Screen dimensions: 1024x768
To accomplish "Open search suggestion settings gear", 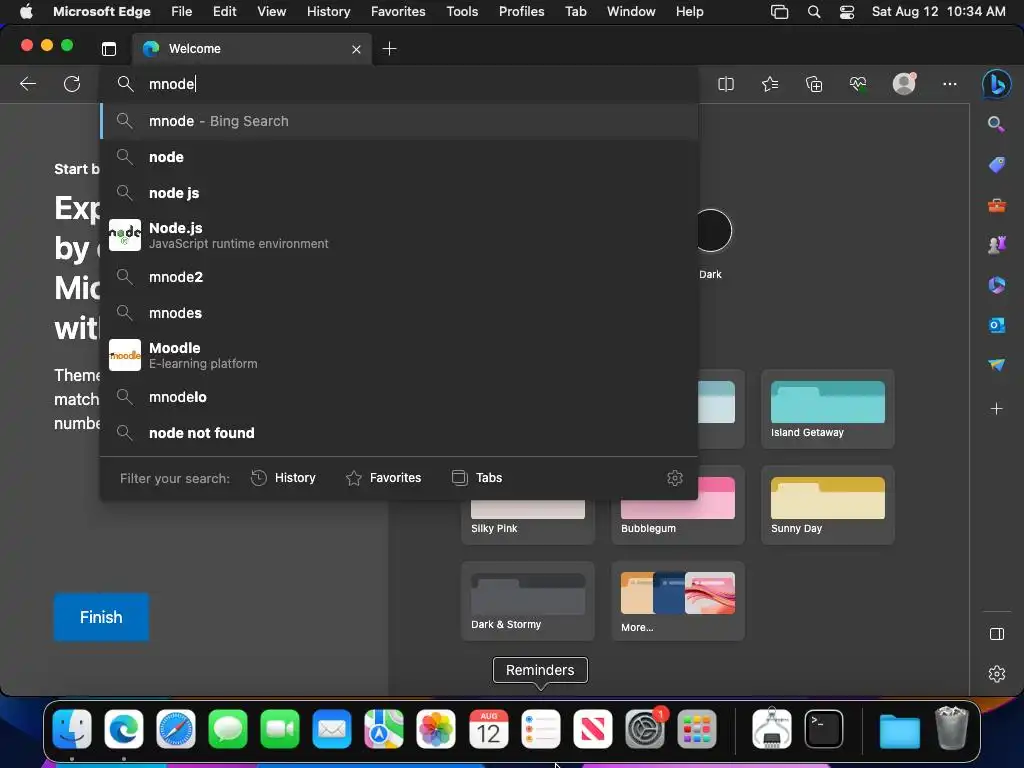I will (x=675, y=478).
